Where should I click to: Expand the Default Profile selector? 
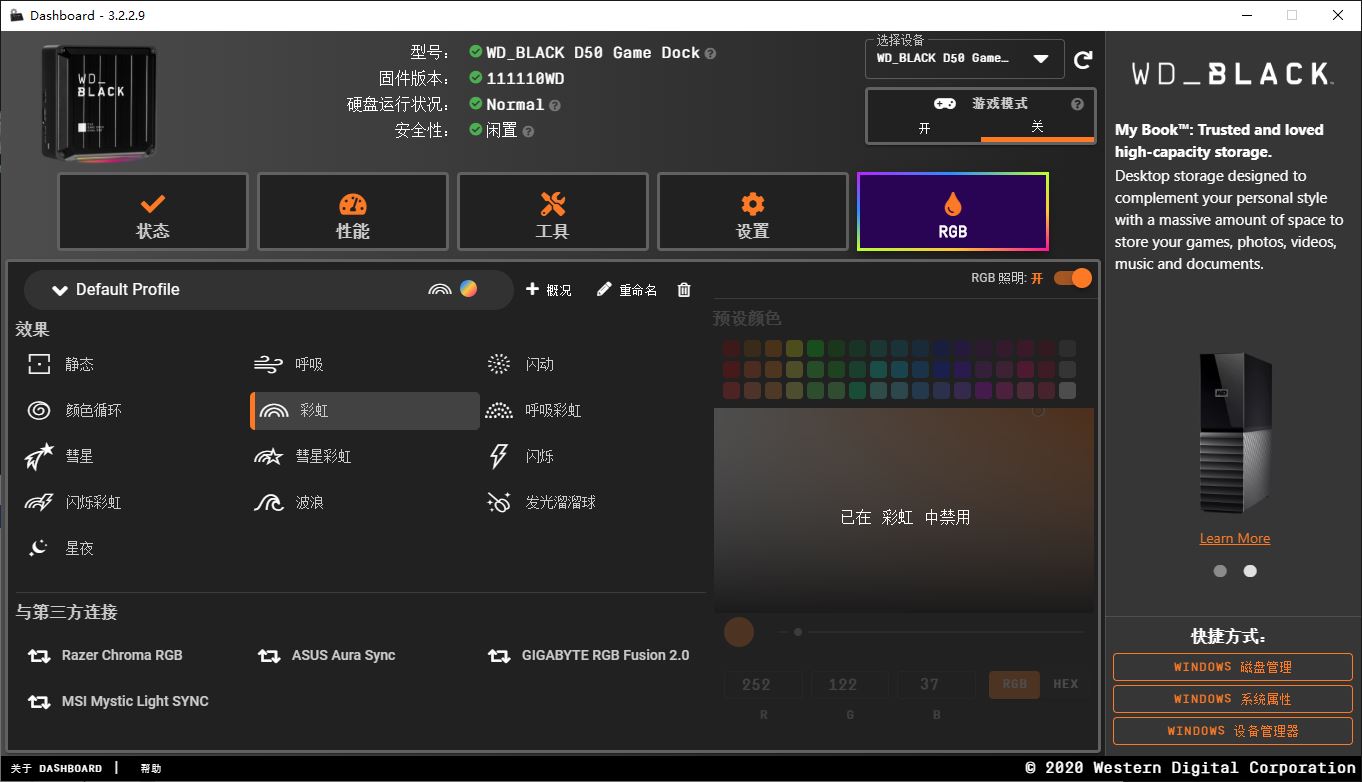pyautogui.click(x=268, y=290)
